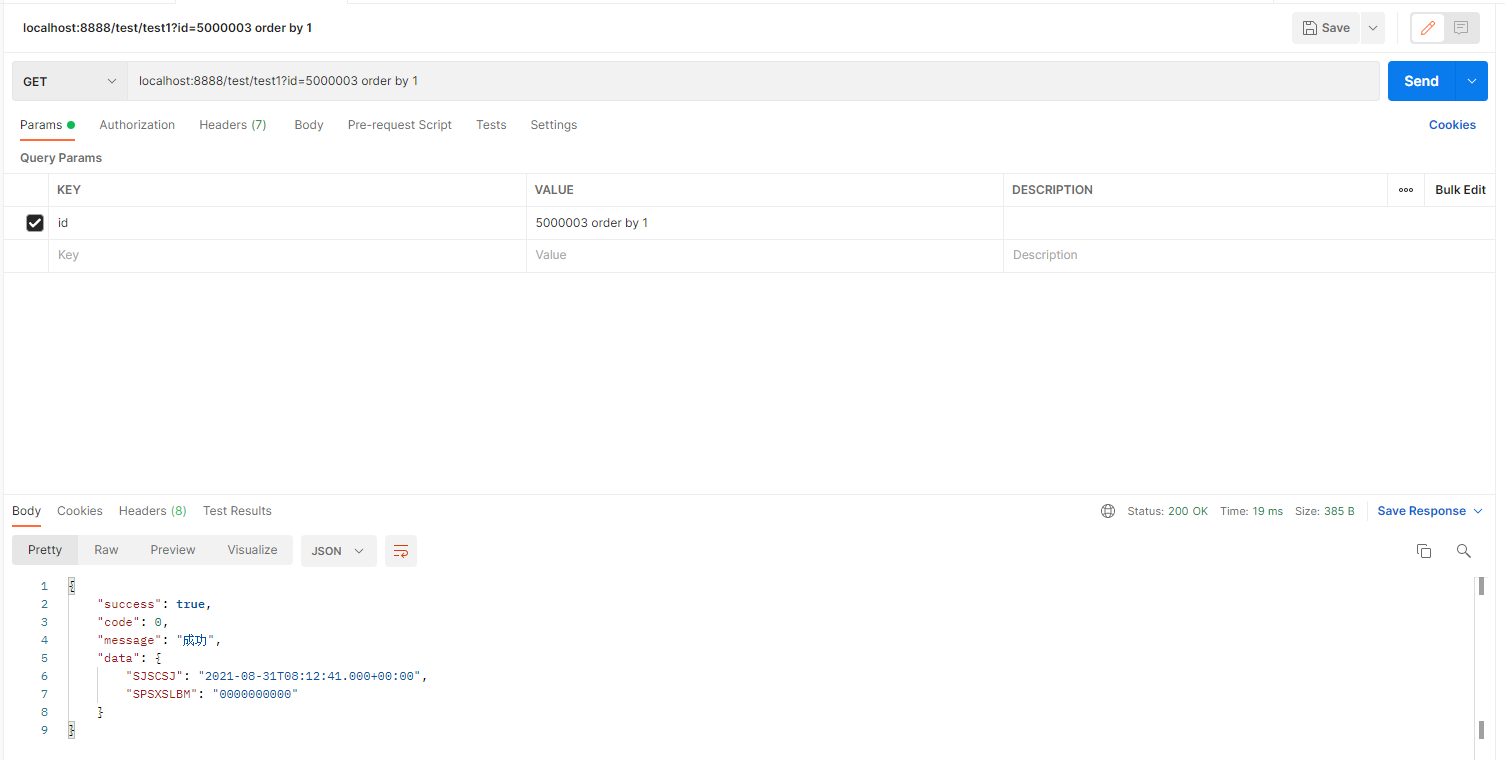Switch to the request Body tab
Screen dimensions: 1505x760
tap(309, 125)
